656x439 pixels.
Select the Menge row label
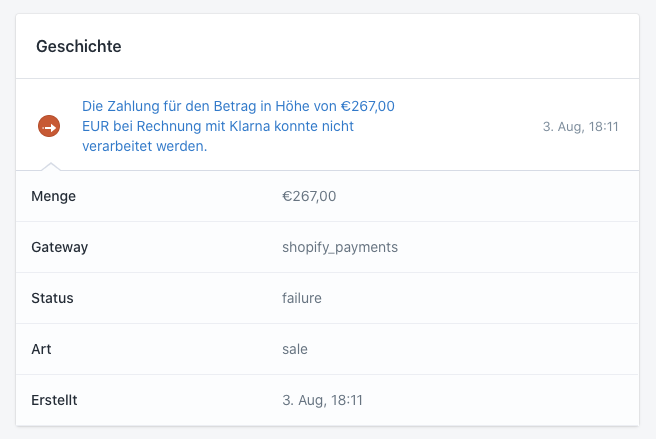54,196
